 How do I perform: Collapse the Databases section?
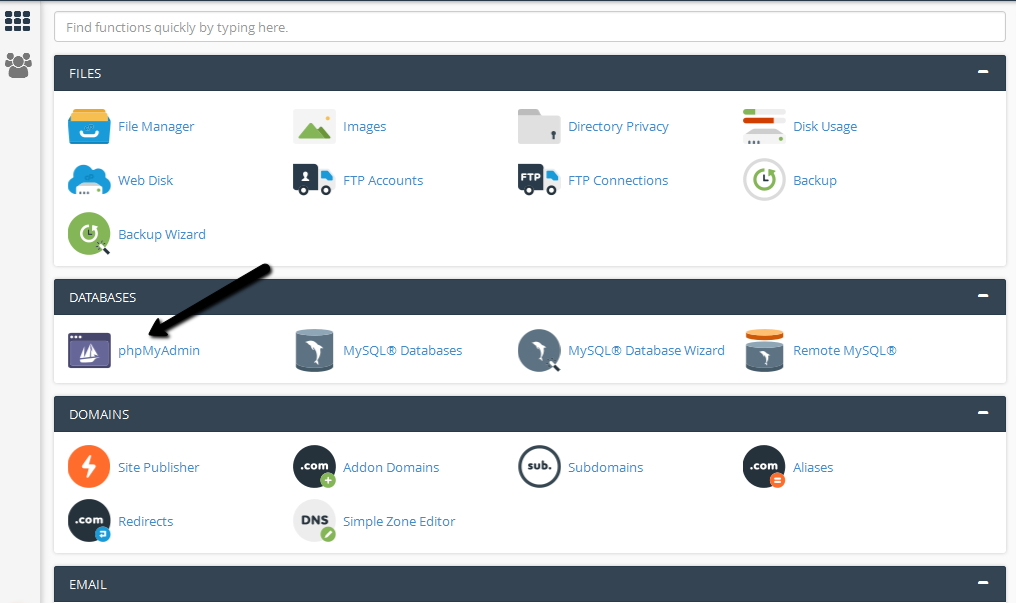coord(983,296)
